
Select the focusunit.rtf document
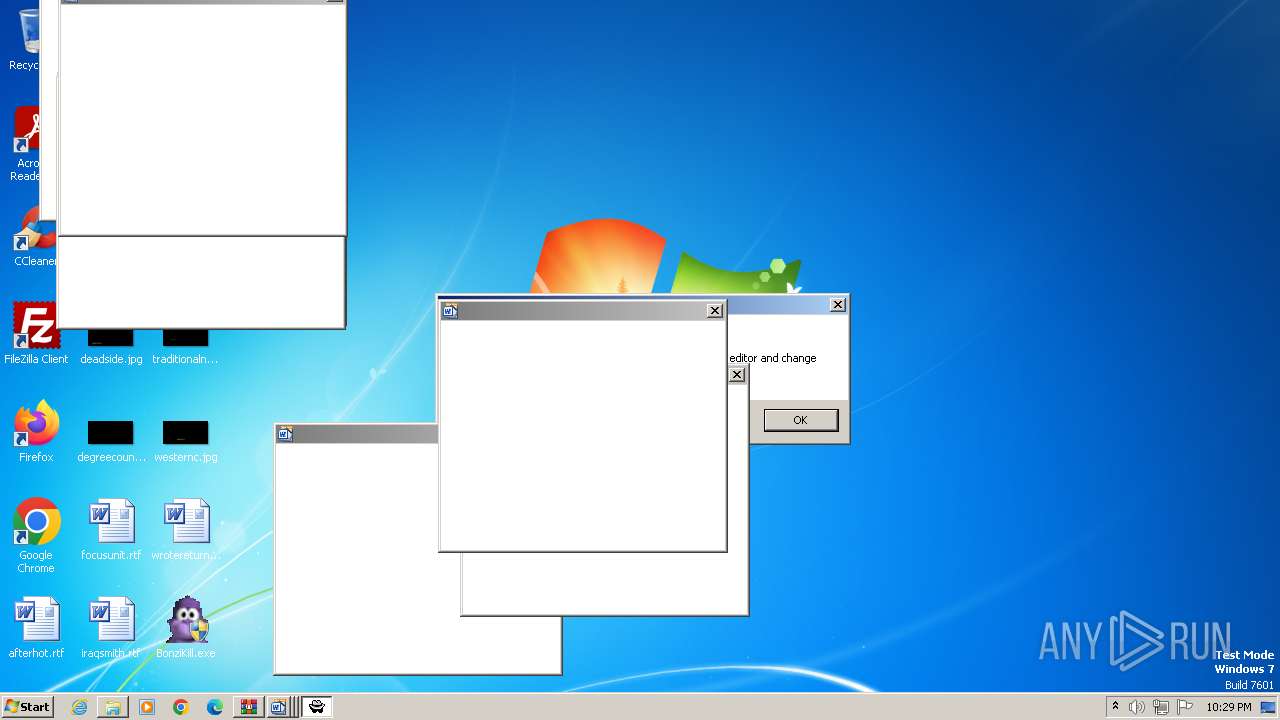(x=111, y=530)
